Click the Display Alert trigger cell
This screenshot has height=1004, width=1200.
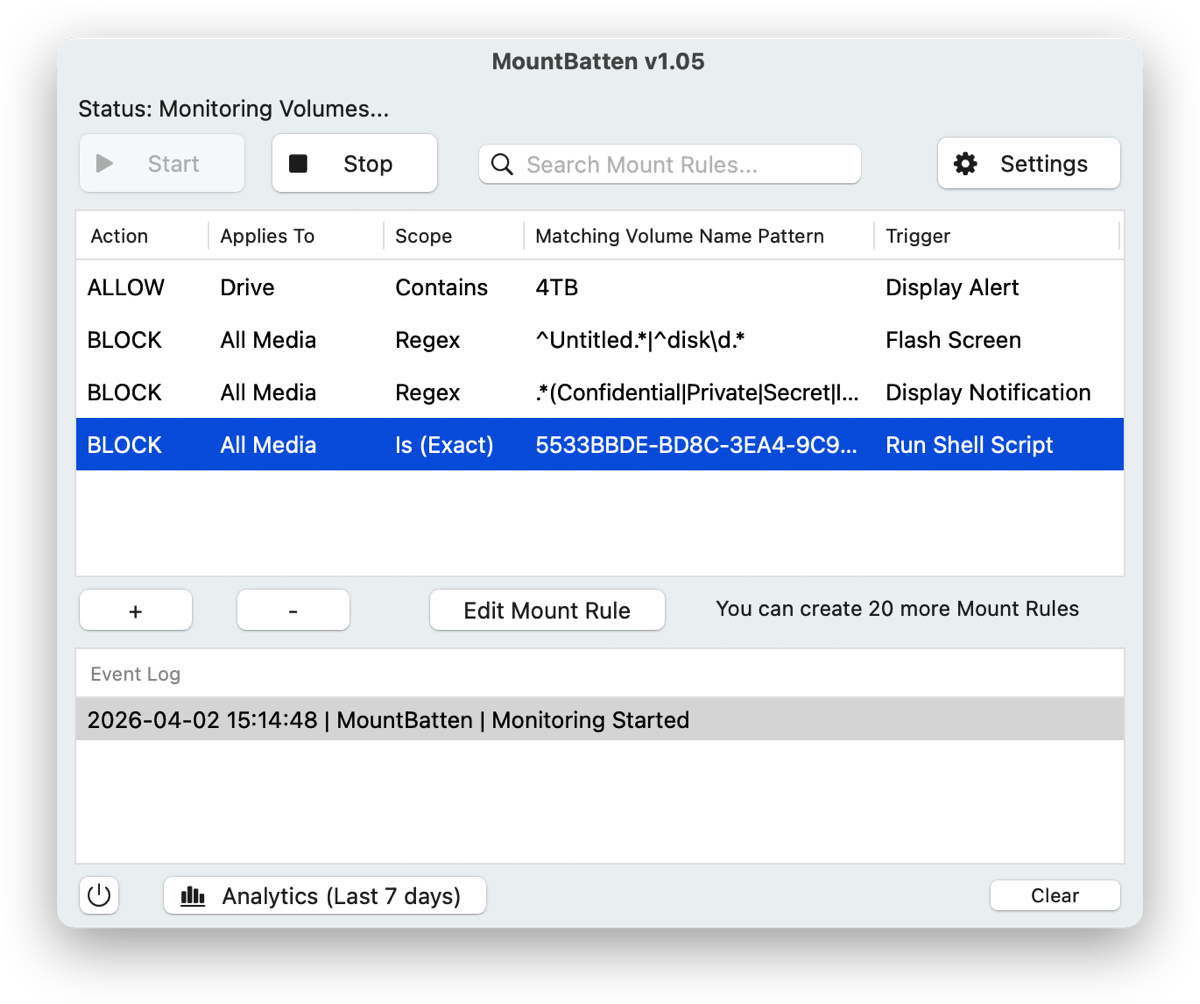point(952,288)
